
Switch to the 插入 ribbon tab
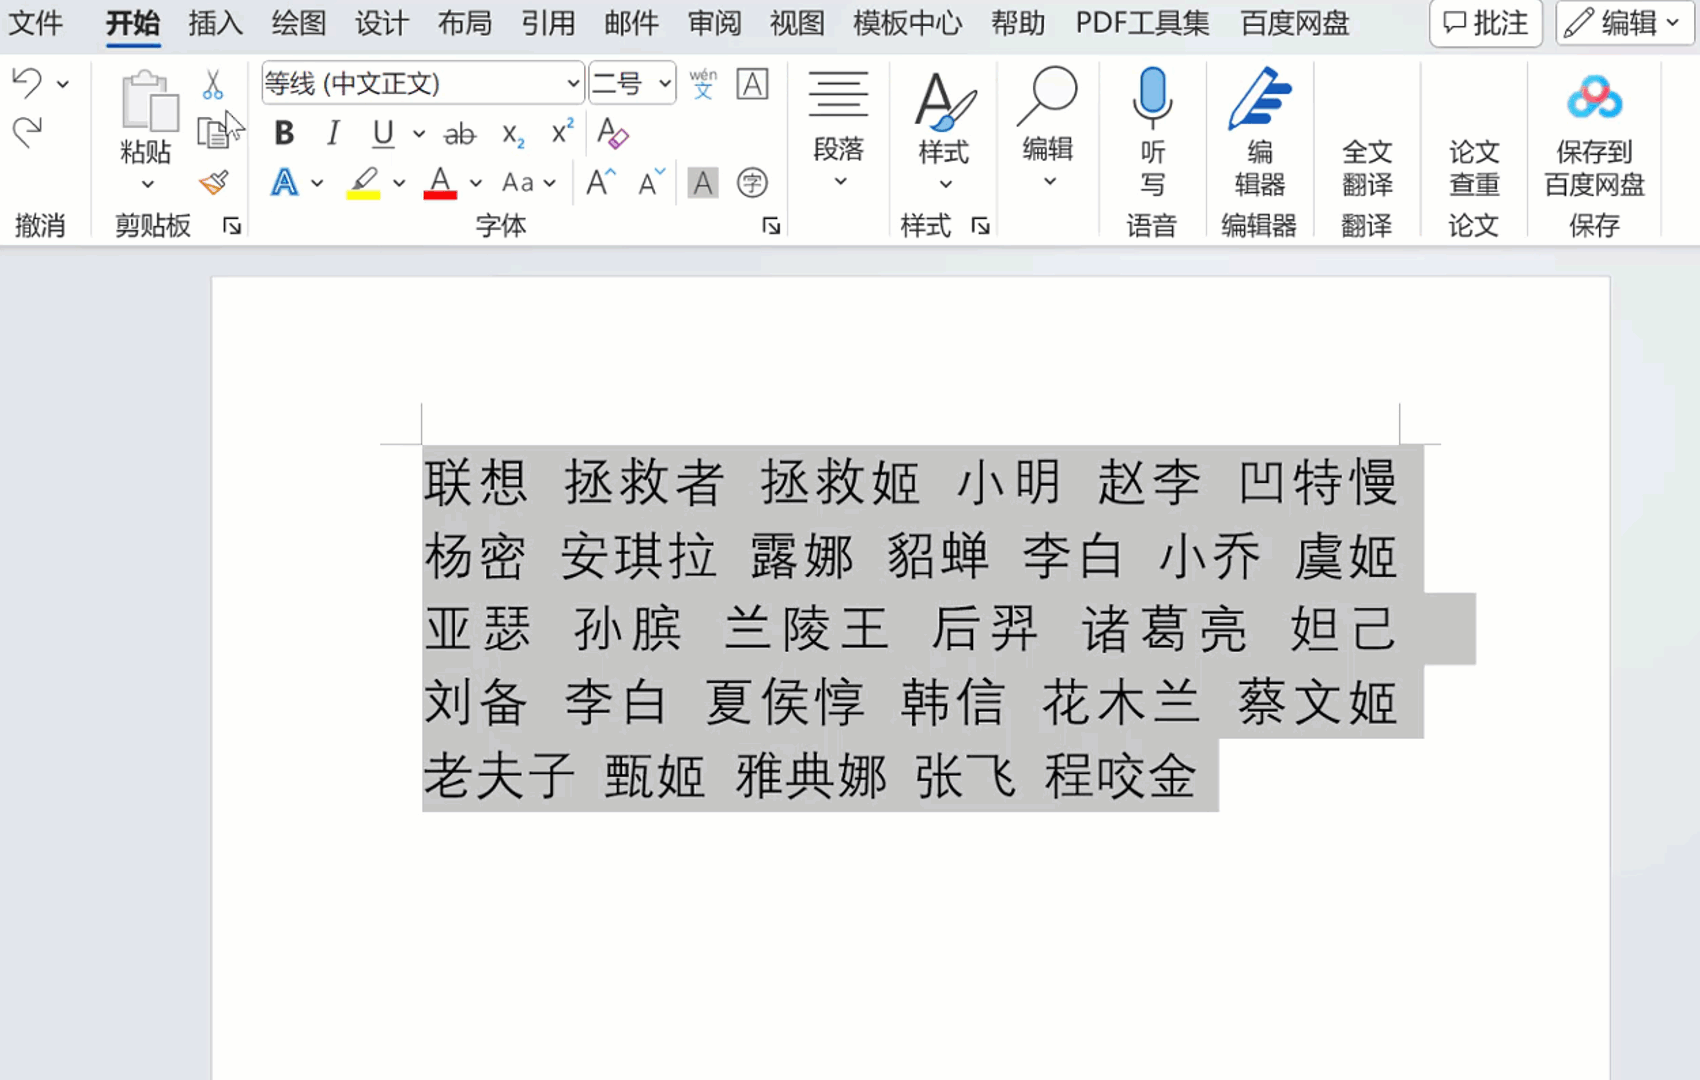point(214,23)
